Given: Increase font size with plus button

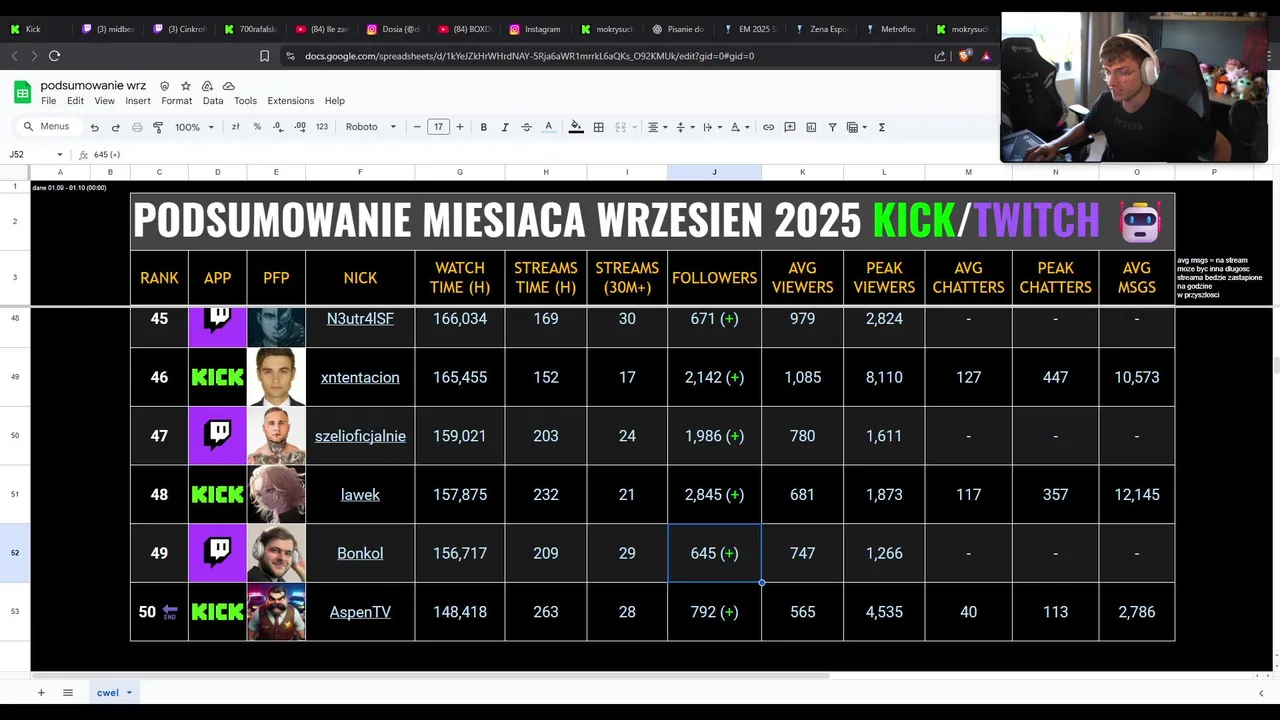Looking at the screenshot, I should tap(460, 127).
